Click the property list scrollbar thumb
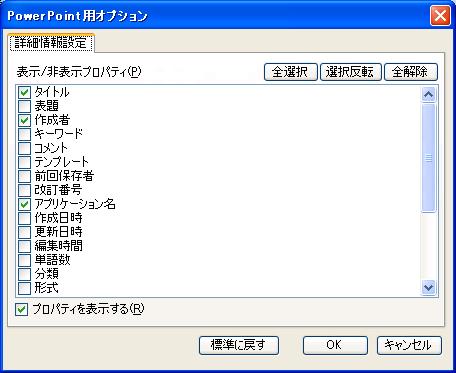This screenshot has width=456, height=373. point(428,158)
